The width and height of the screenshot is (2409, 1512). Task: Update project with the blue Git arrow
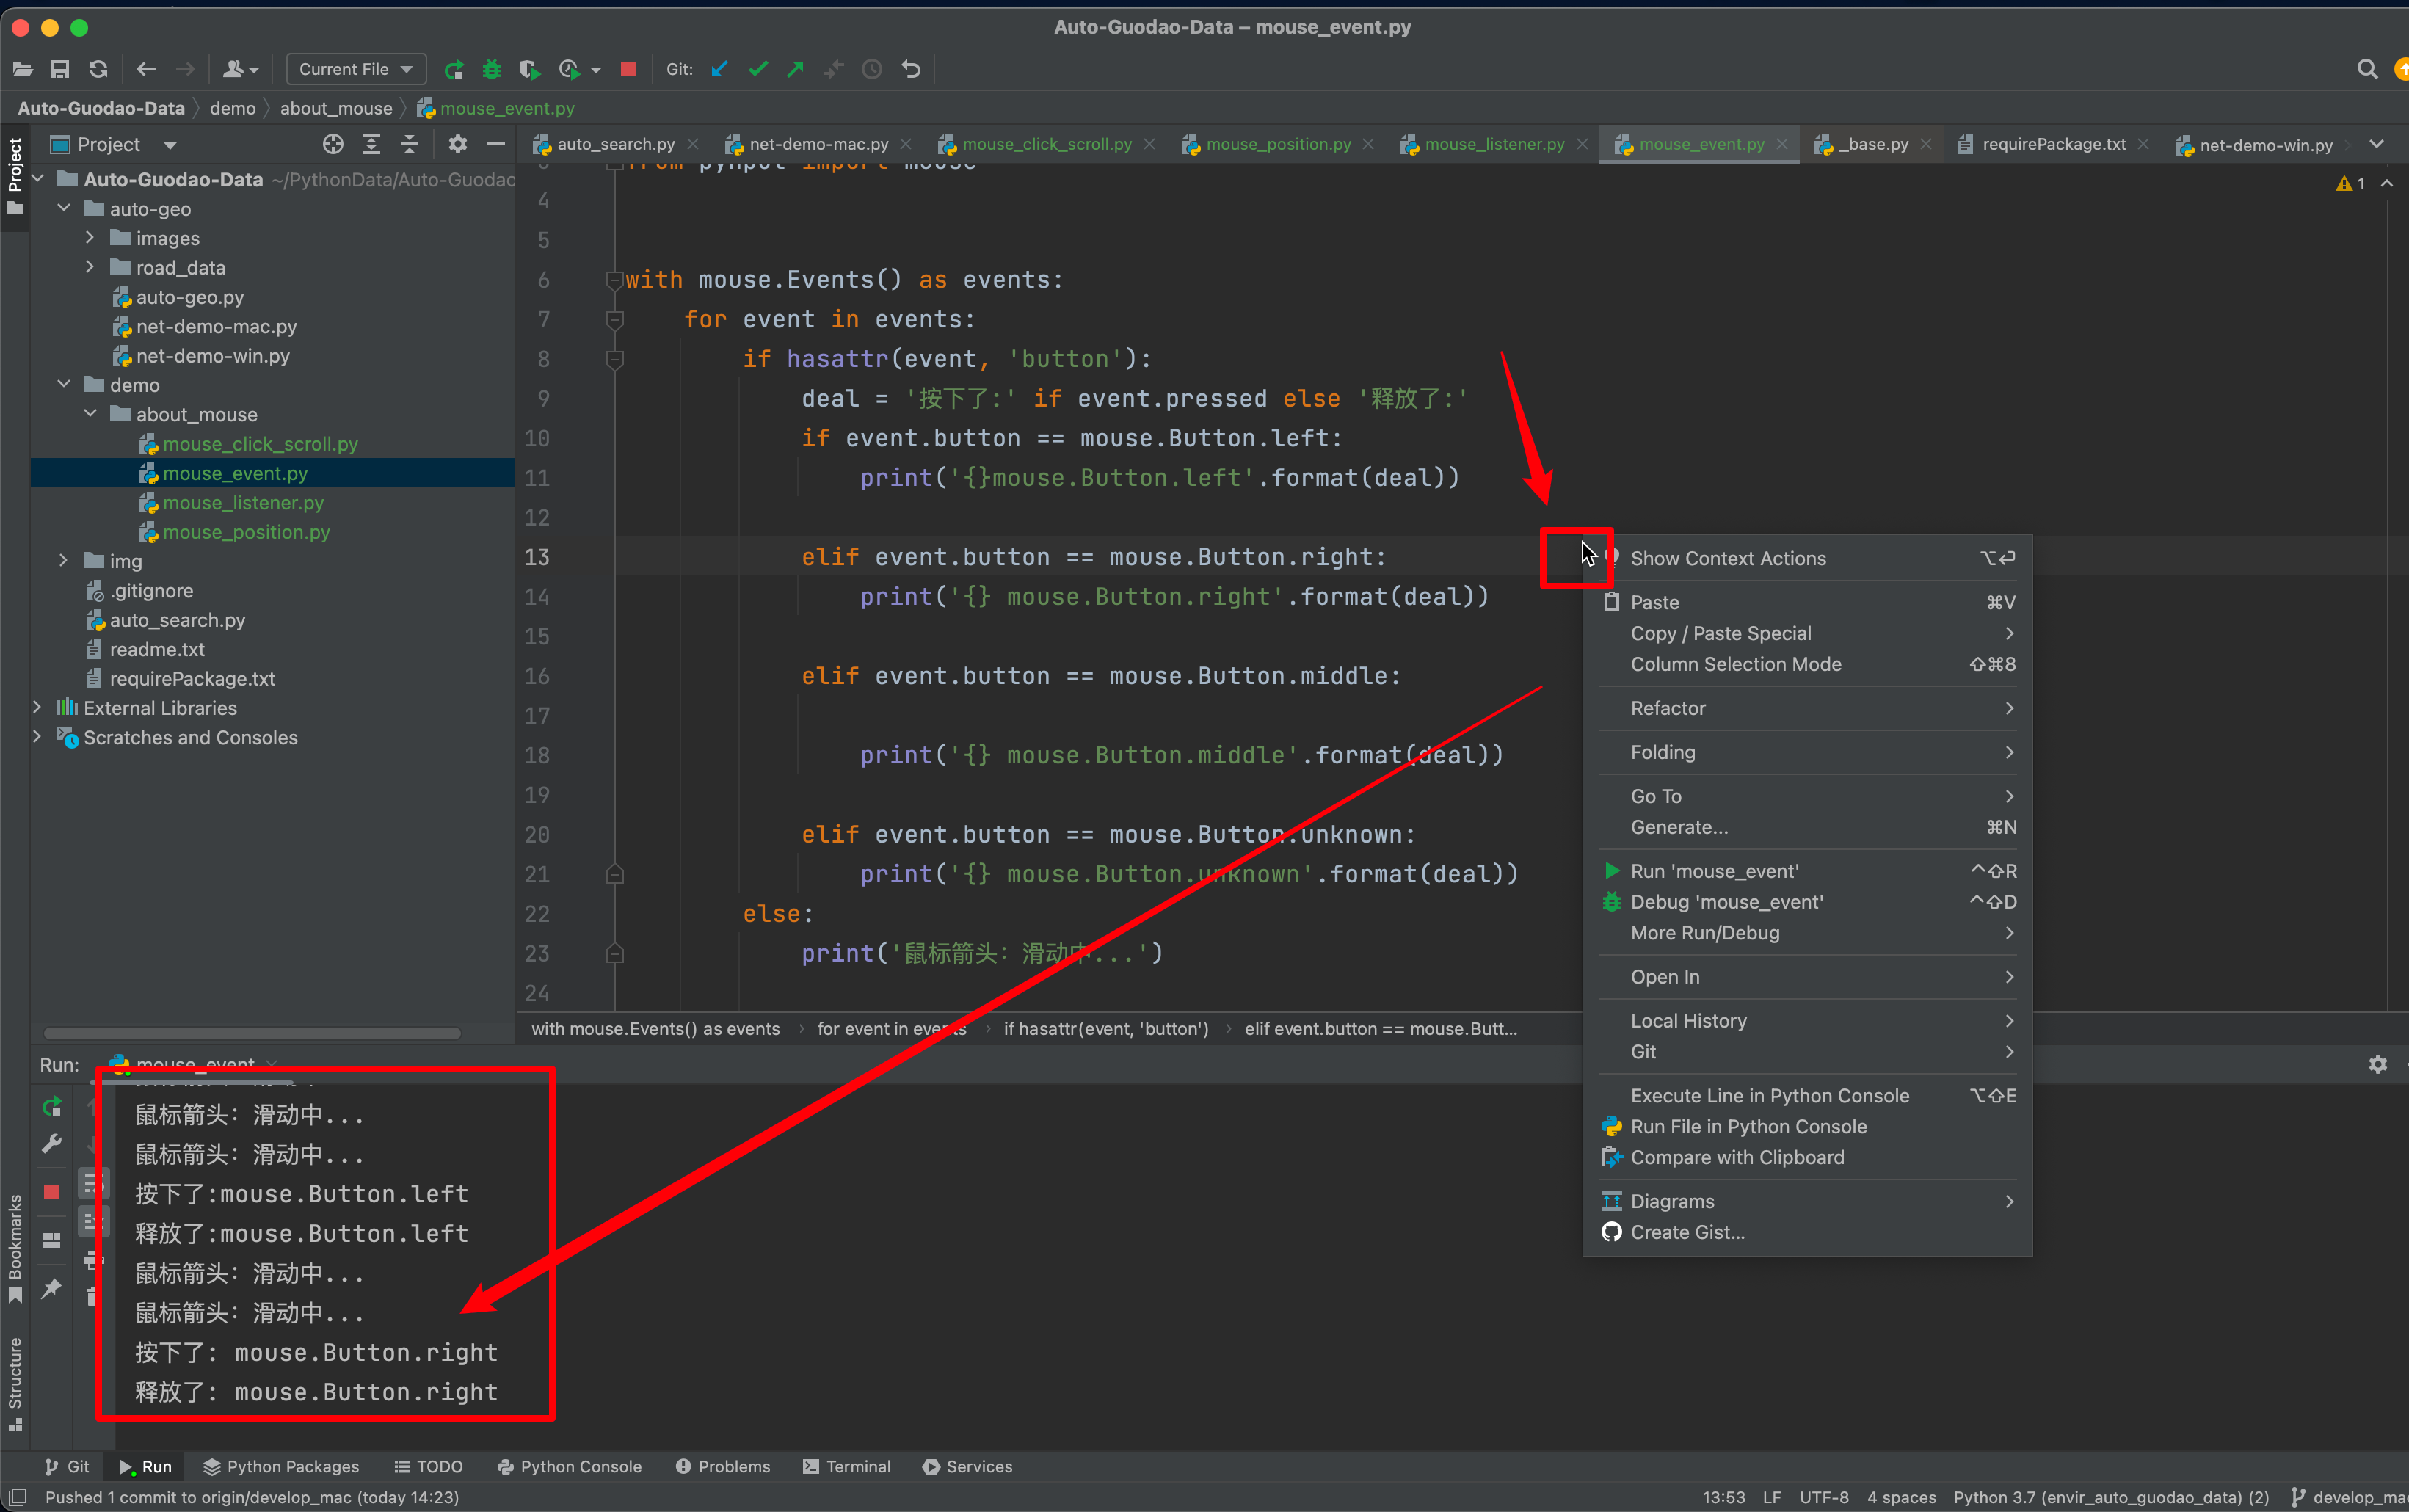[719, 68]
